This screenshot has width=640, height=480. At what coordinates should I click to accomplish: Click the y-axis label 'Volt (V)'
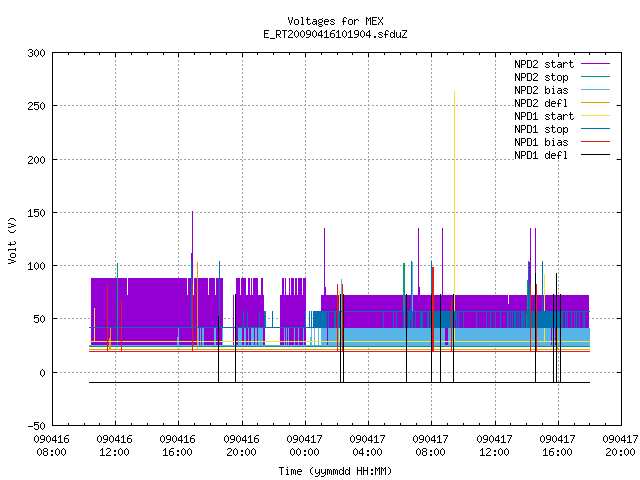(13, 241)
